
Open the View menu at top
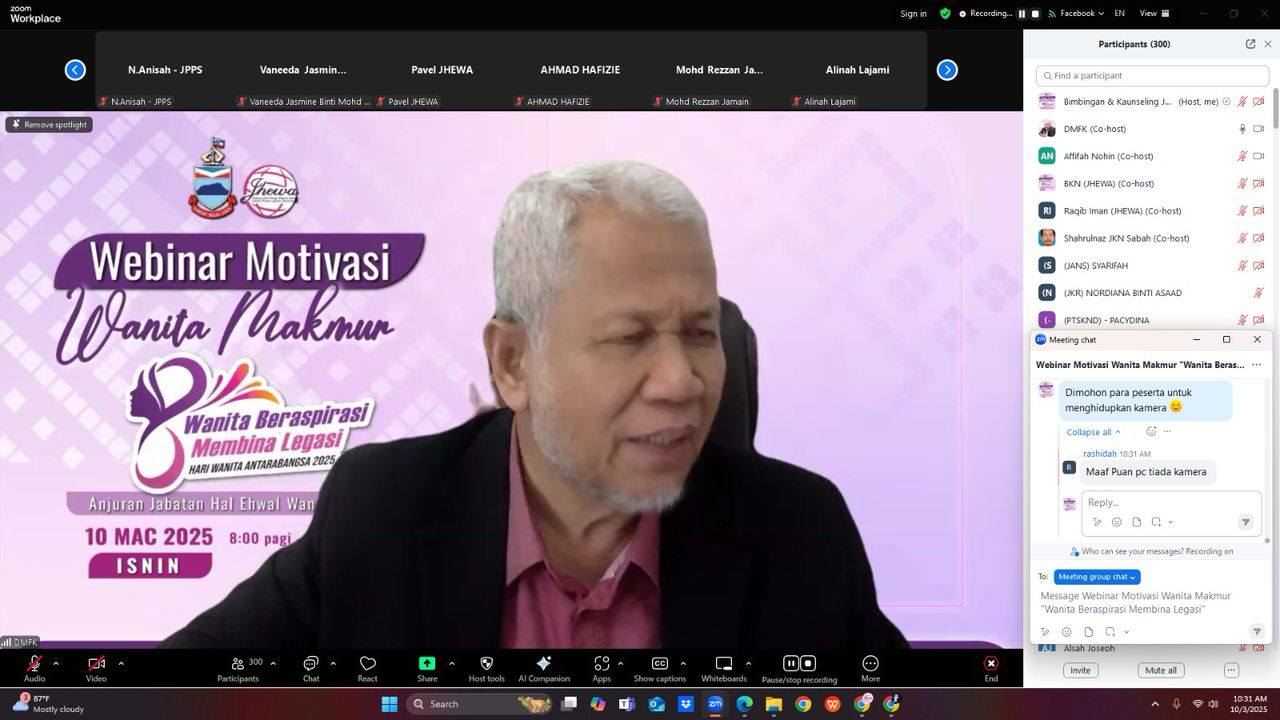1148,14
